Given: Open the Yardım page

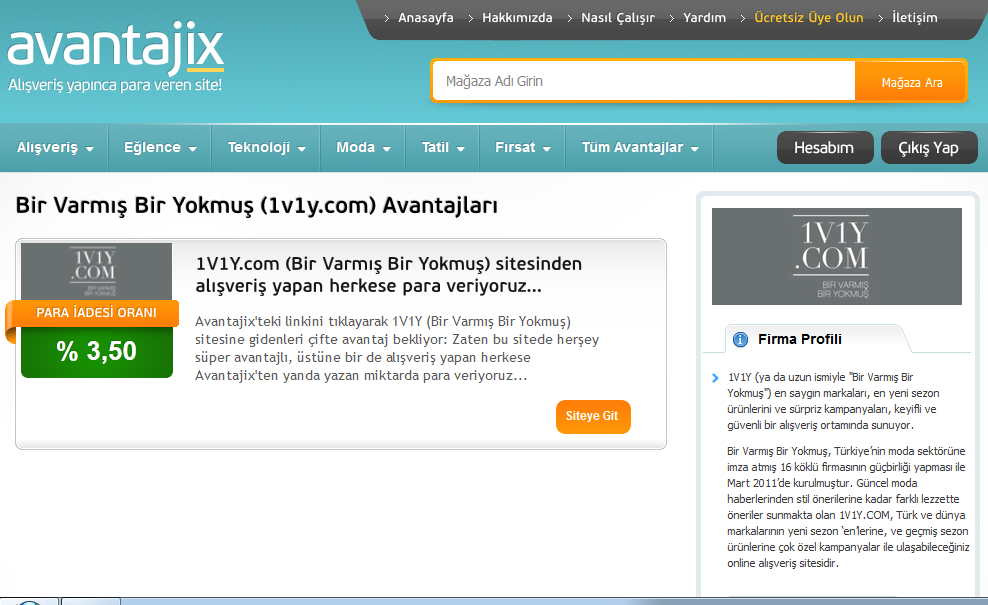Looking at the screenshot, I should click(704, 18).
